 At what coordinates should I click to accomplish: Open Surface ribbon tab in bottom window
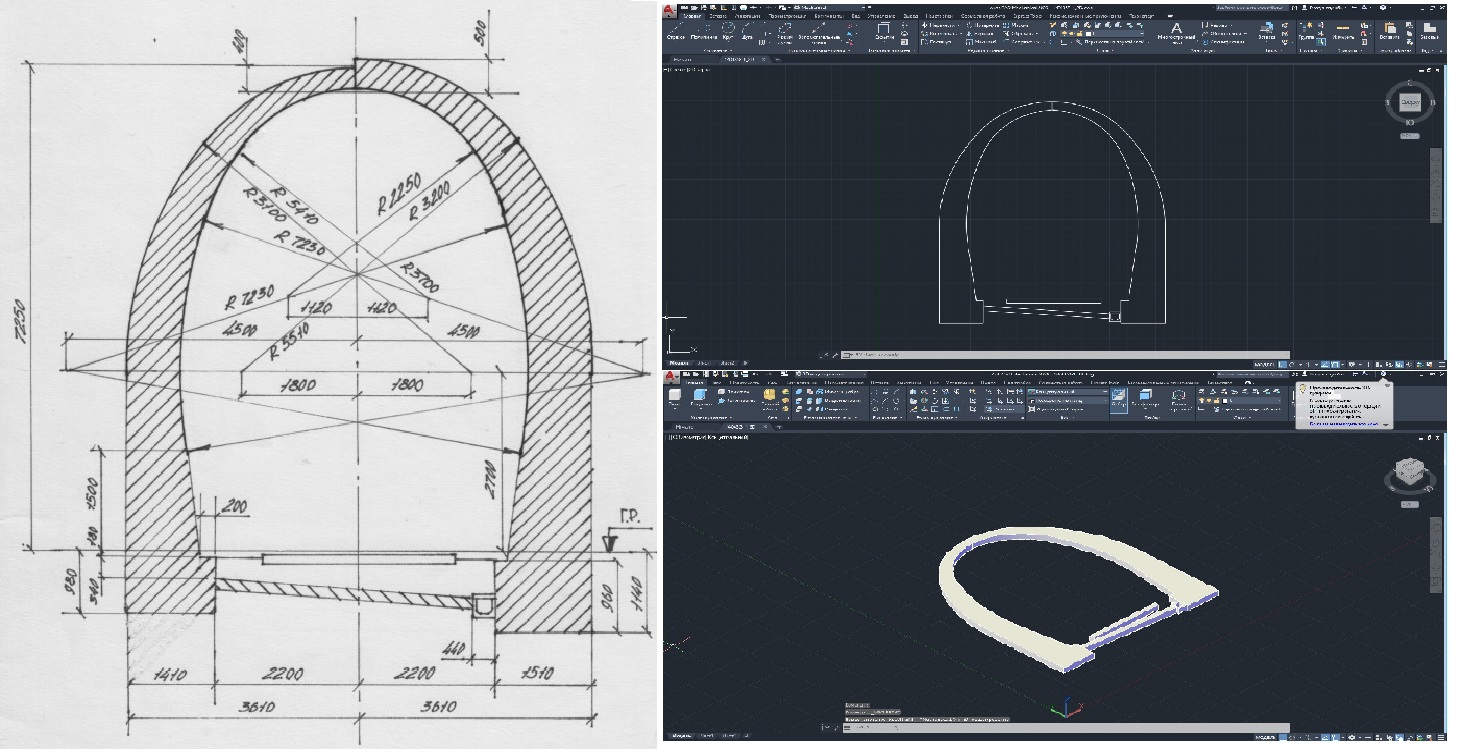[744, 382]
